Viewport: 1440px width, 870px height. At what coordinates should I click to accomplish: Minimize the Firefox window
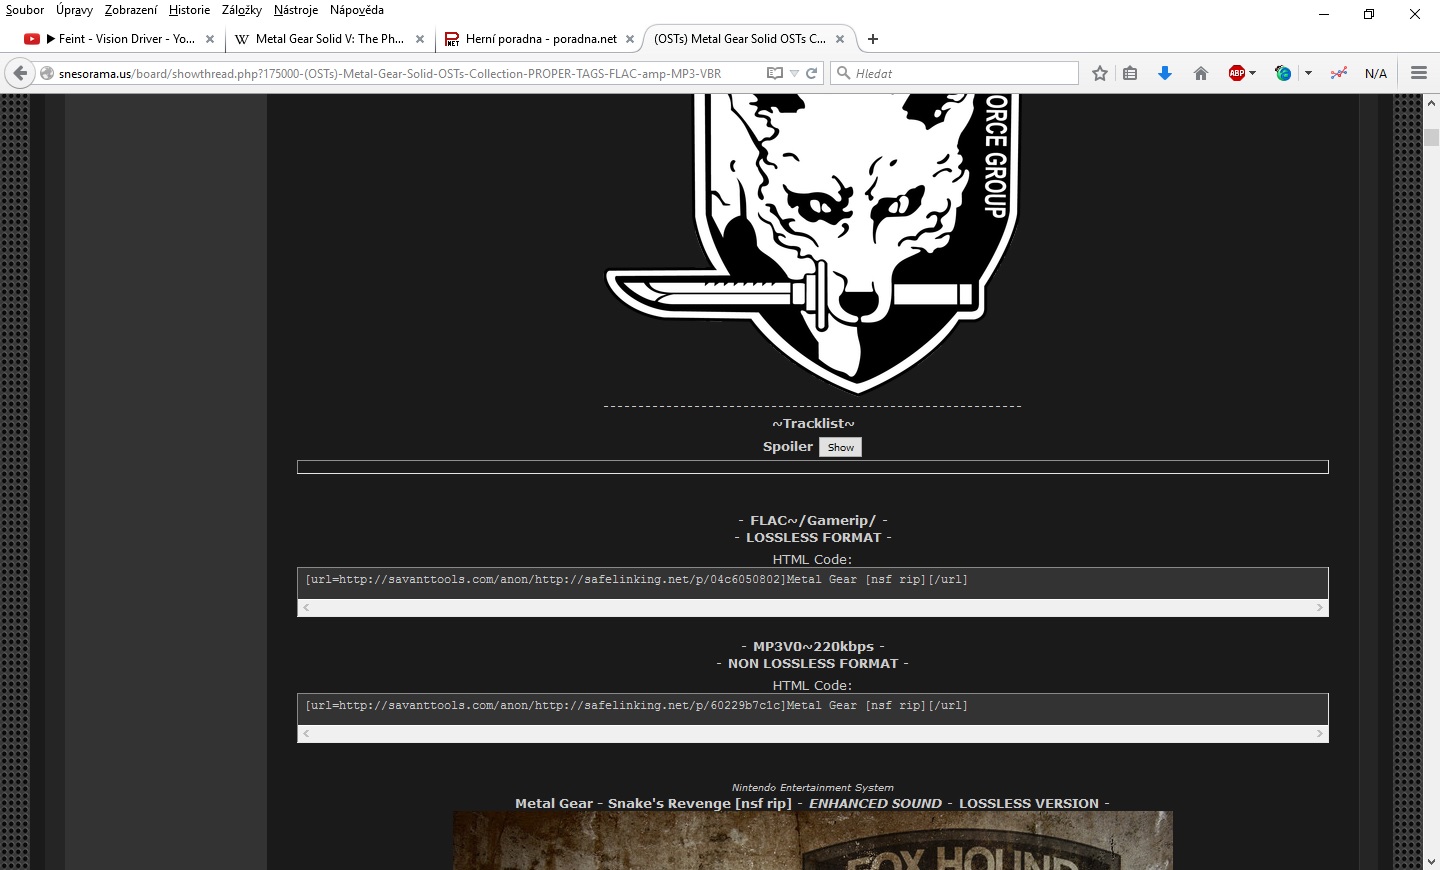click(1324, 14)
